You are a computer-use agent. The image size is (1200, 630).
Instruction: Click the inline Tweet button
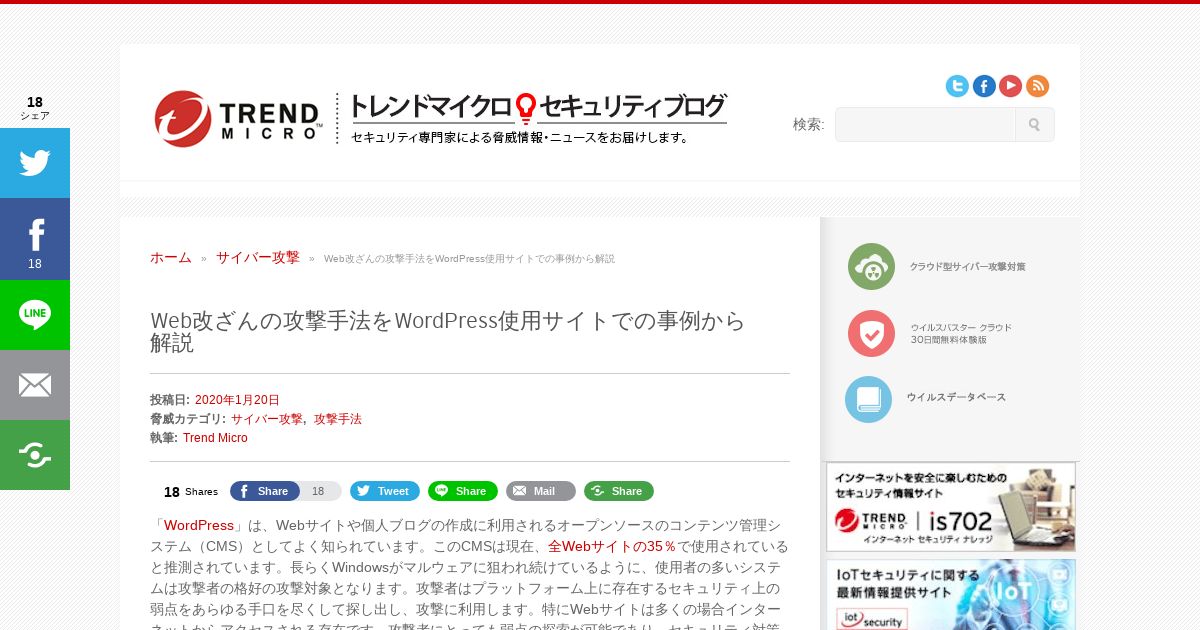point(384,491)
